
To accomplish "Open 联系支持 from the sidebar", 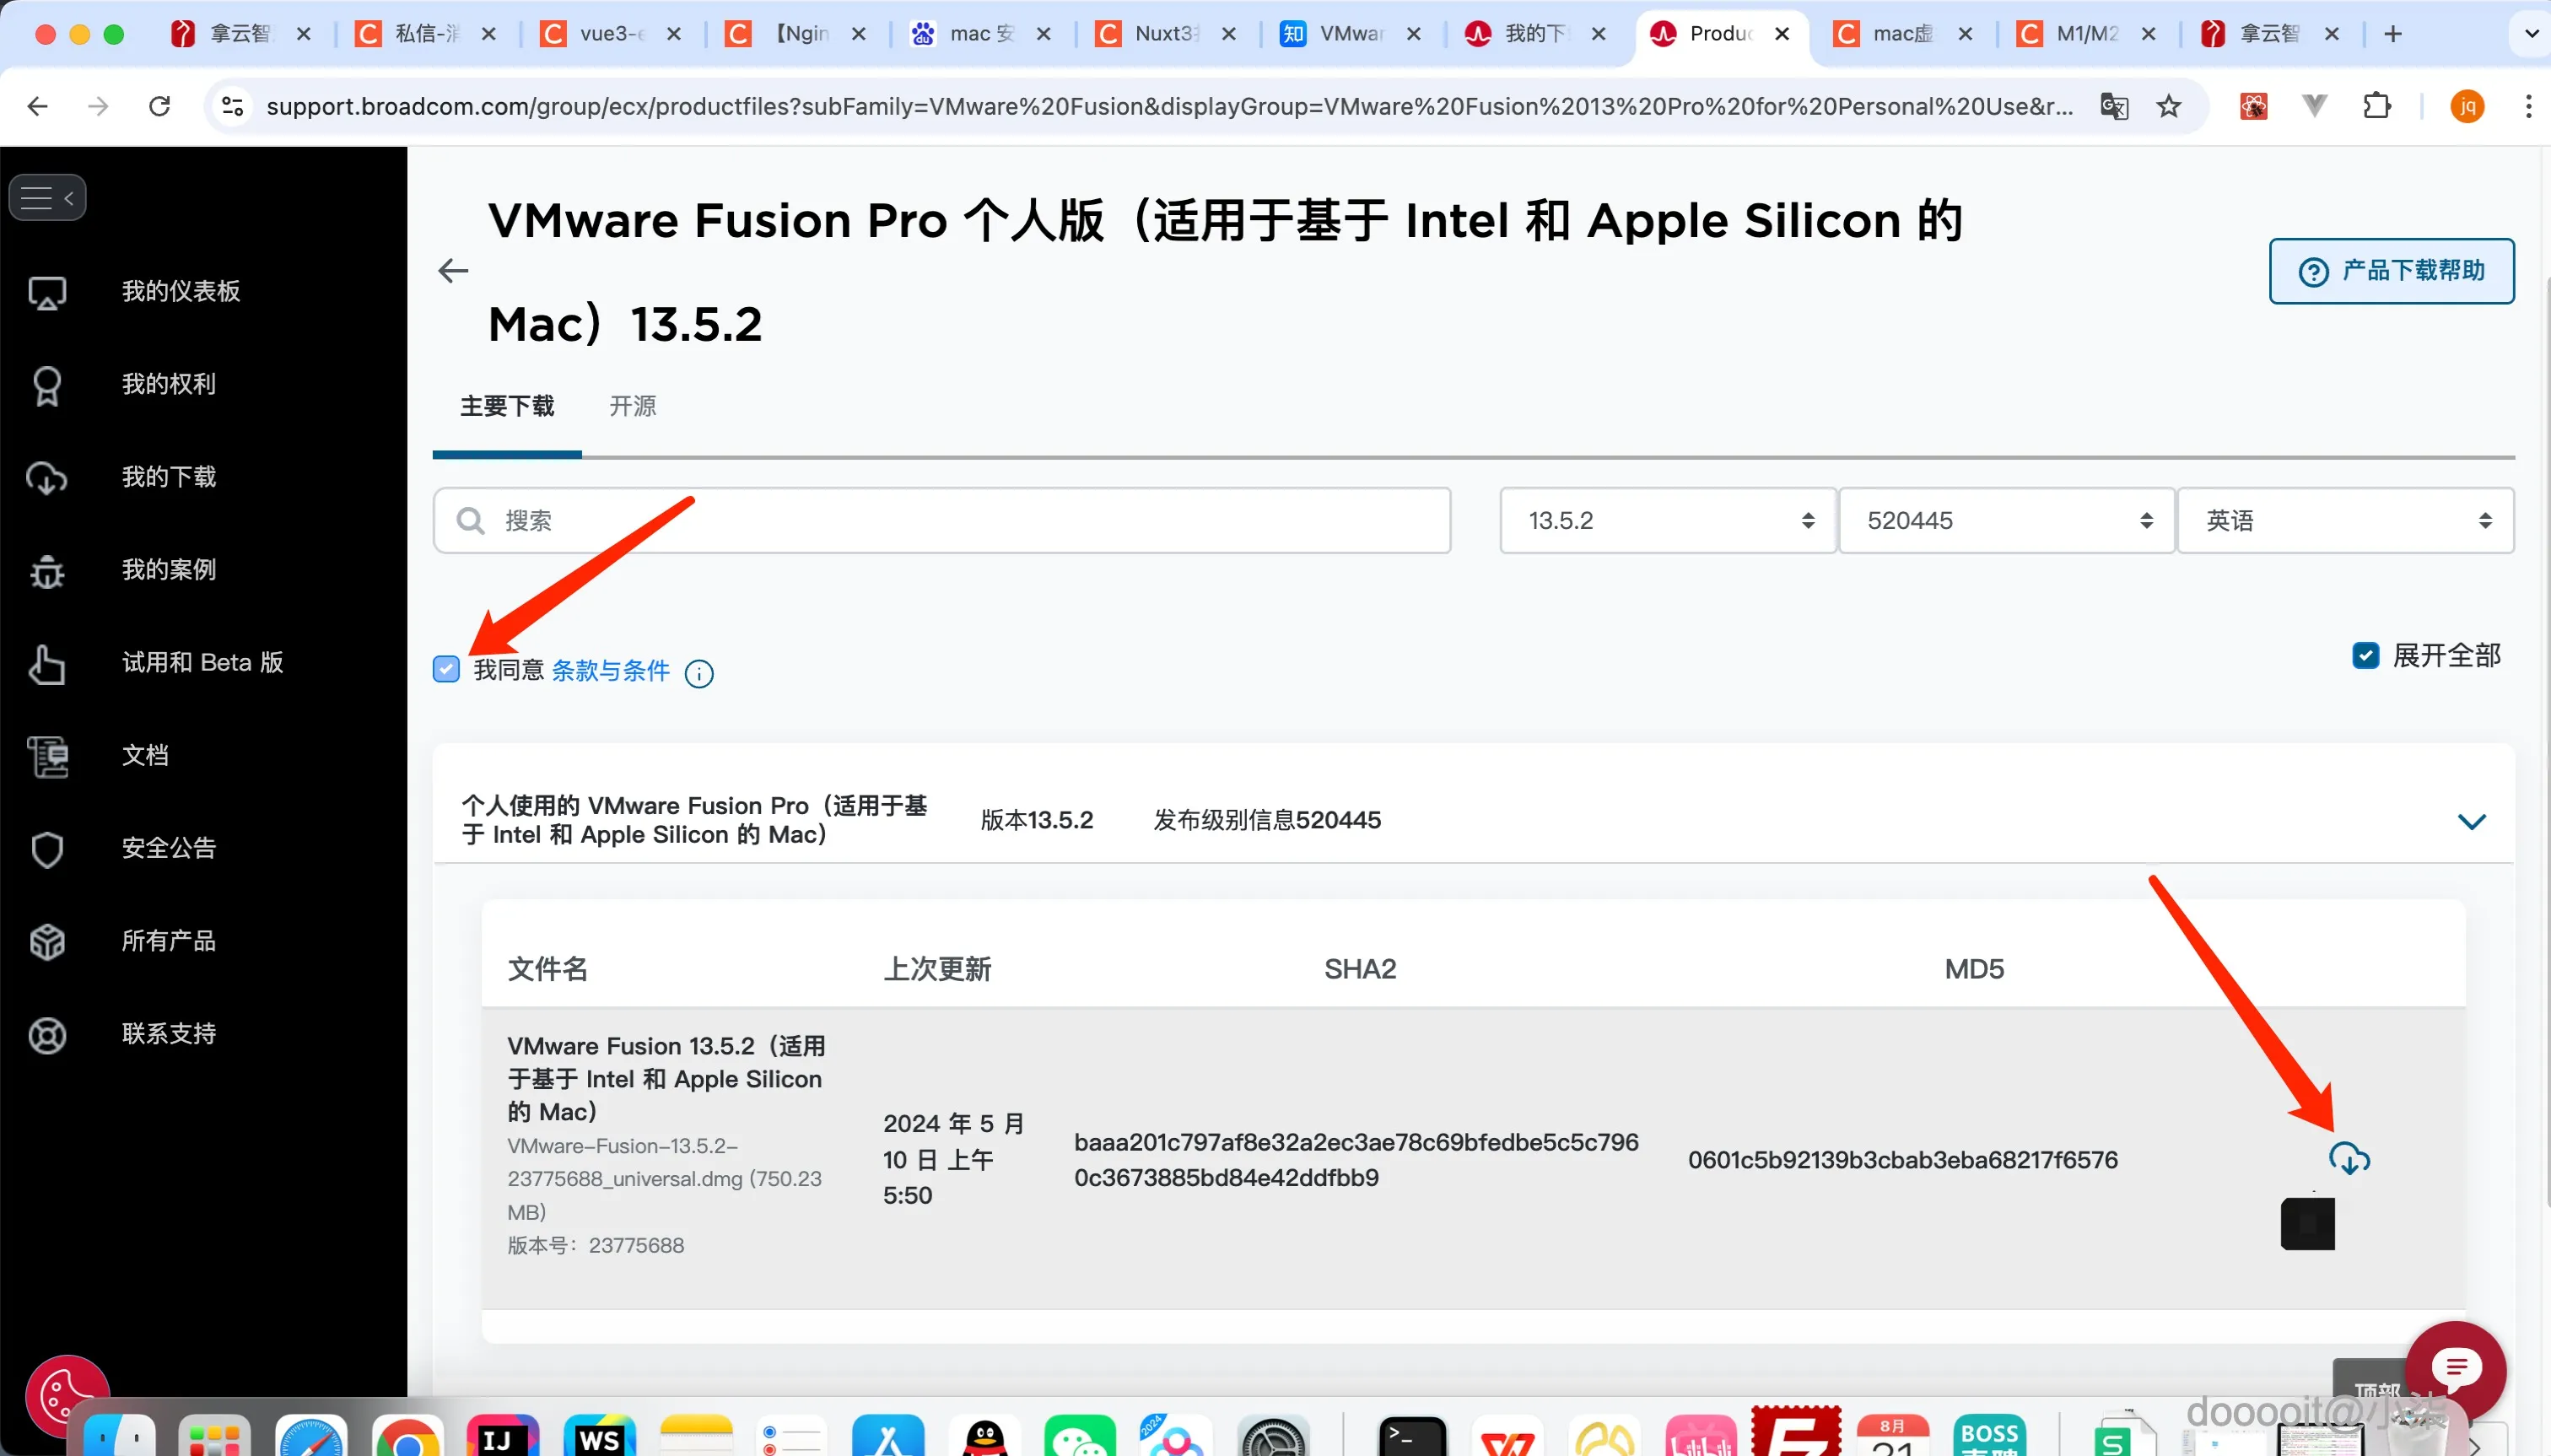I will point(168,1034).
